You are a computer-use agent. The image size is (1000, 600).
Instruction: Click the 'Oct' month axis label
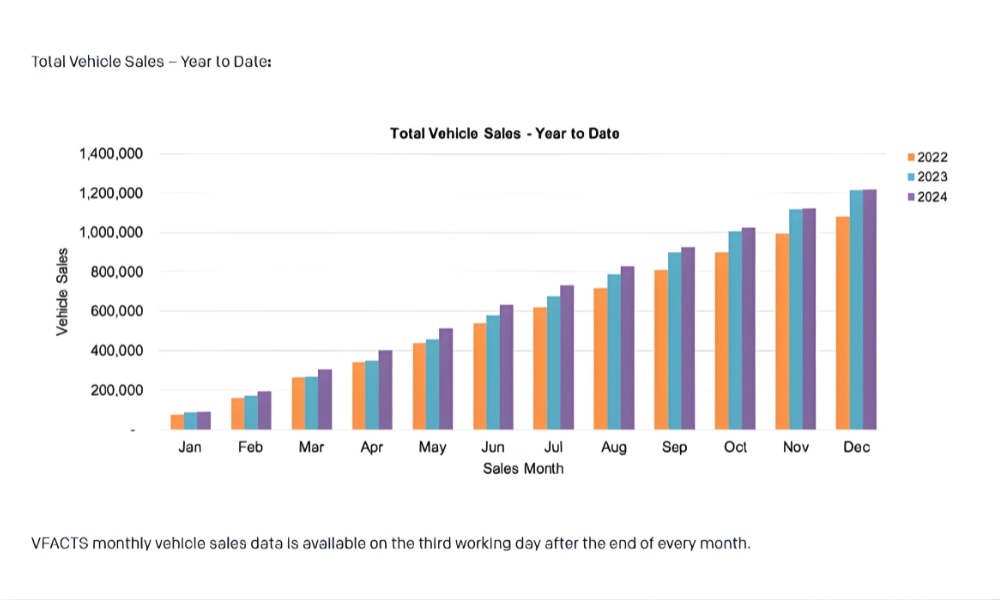point(735,448)
